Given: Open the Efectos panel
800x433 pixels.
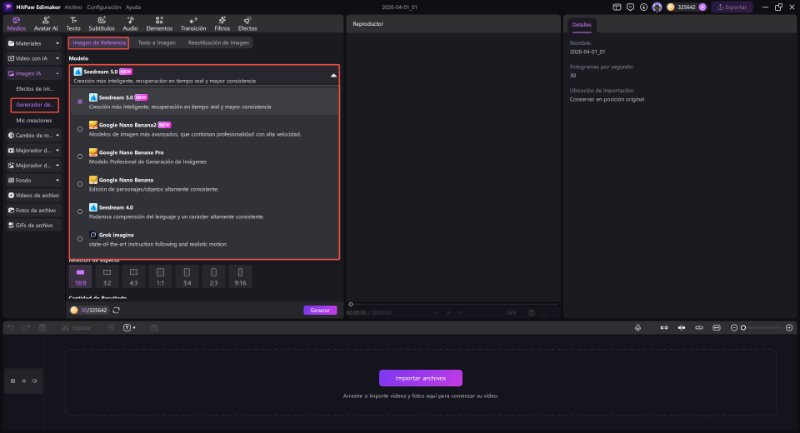Looking at the screenshot, I should (247, 24).
